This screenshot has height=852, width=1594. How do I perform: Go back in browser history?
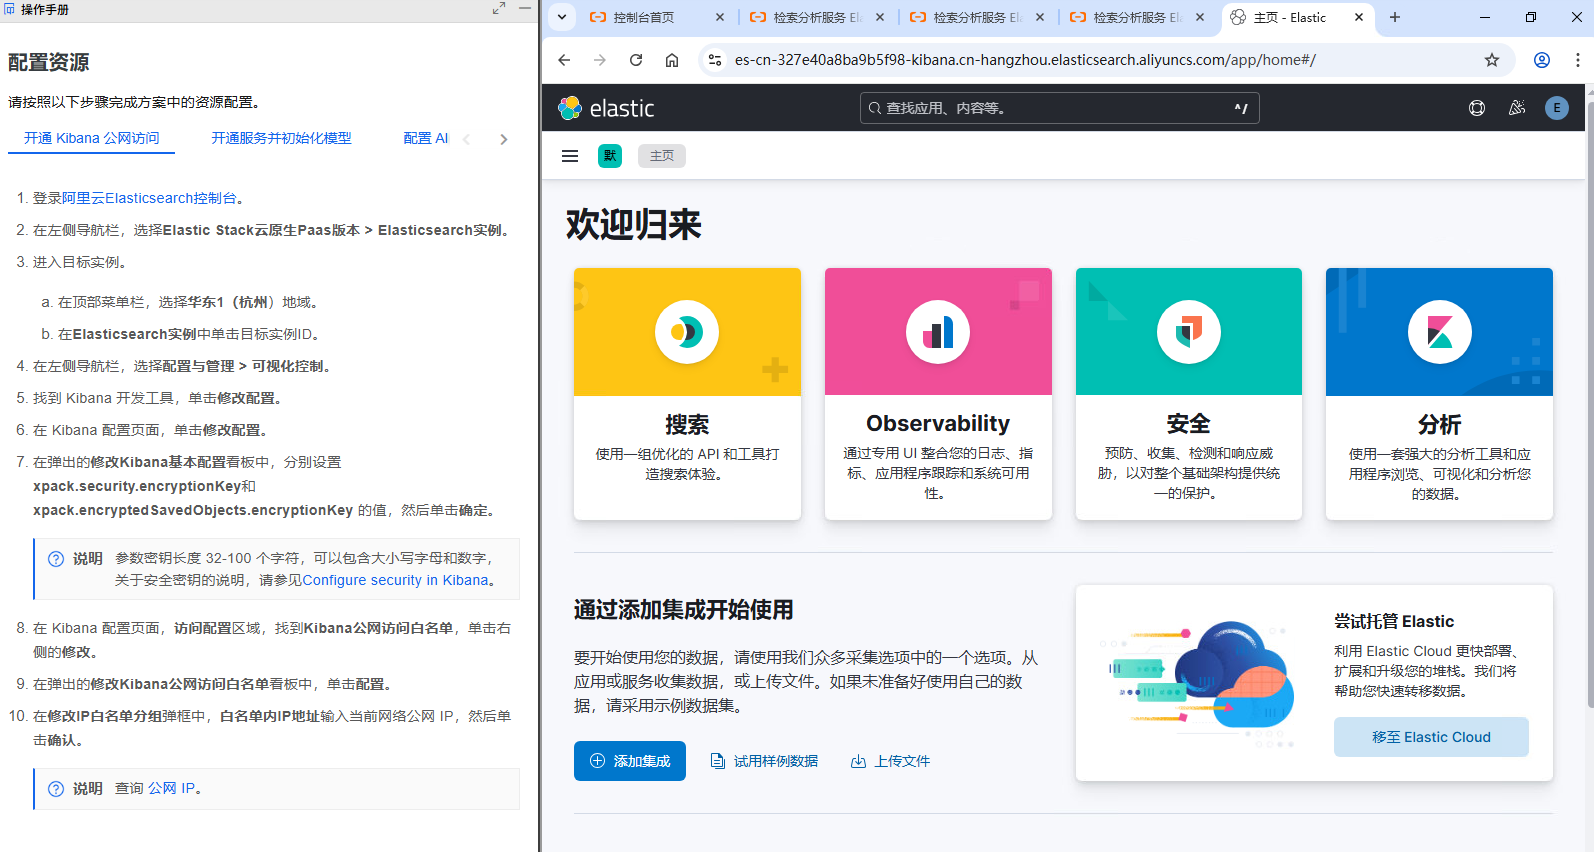[564, 60]
